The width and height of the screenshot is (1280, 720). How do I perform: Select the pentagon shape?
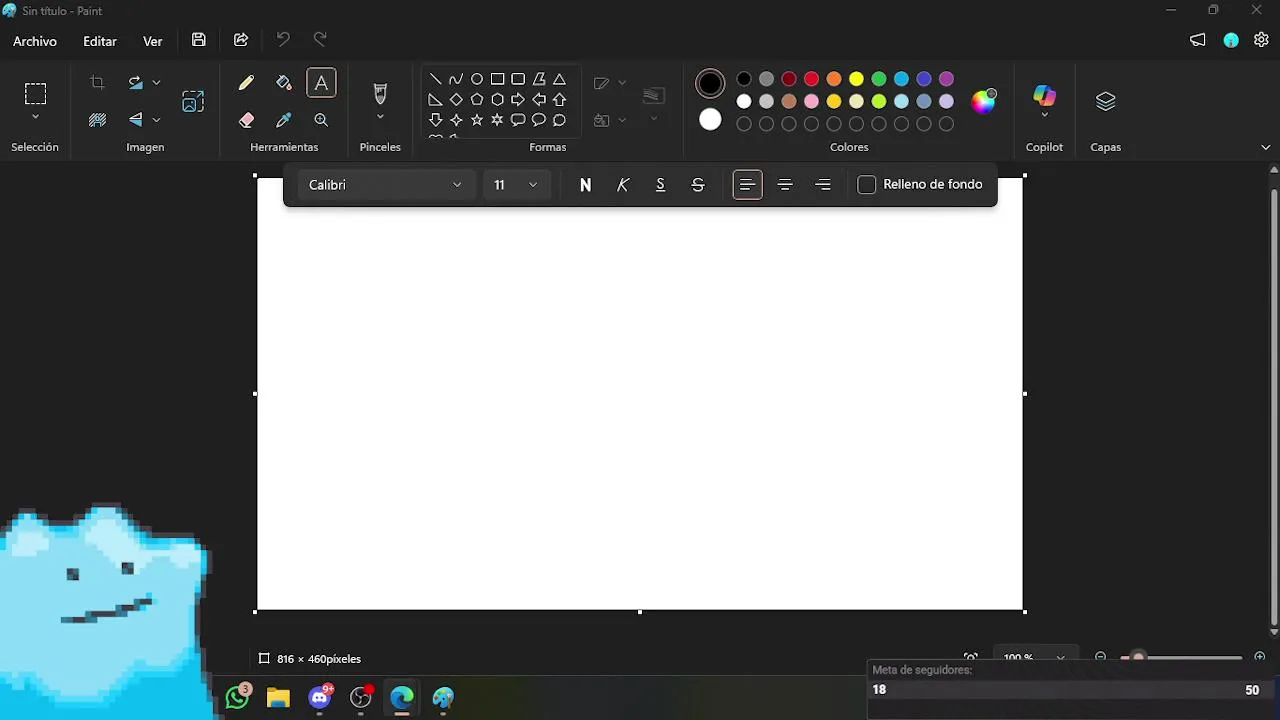click(477, 100)
